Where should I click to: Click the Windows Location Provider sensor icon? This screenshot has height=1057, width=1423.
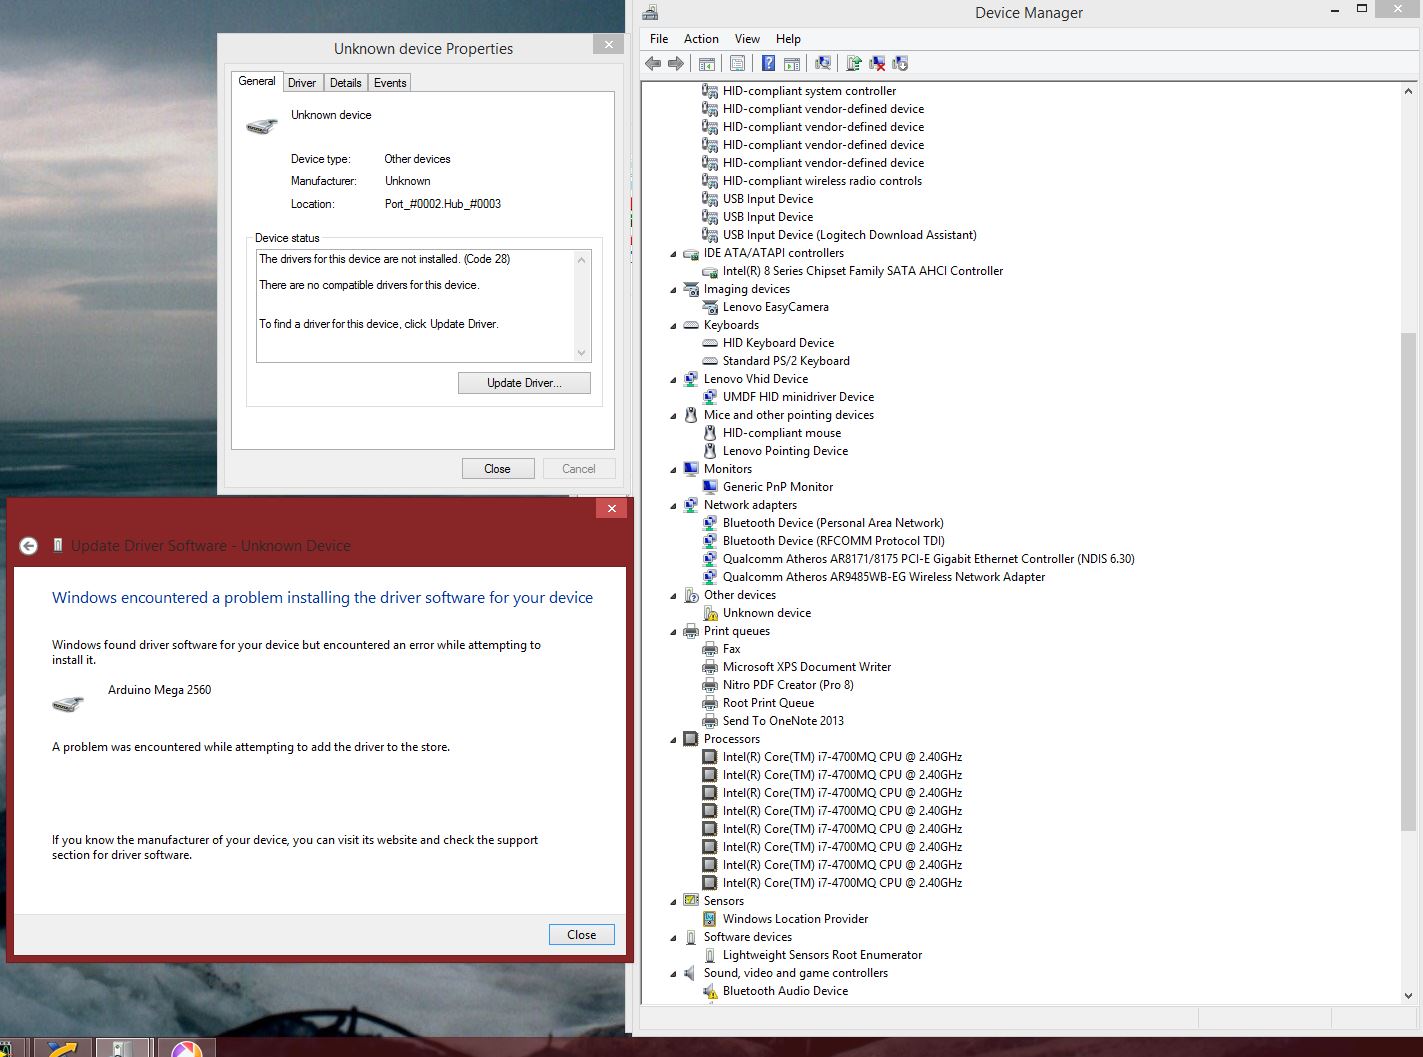(710, 919)
